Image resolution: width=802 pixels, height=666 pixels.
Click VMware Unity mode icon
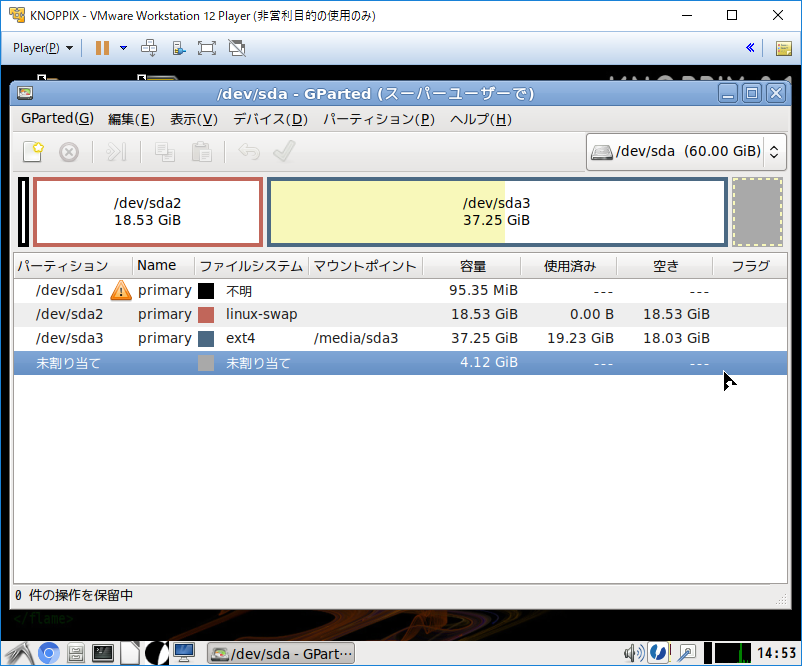coord(237,48)
